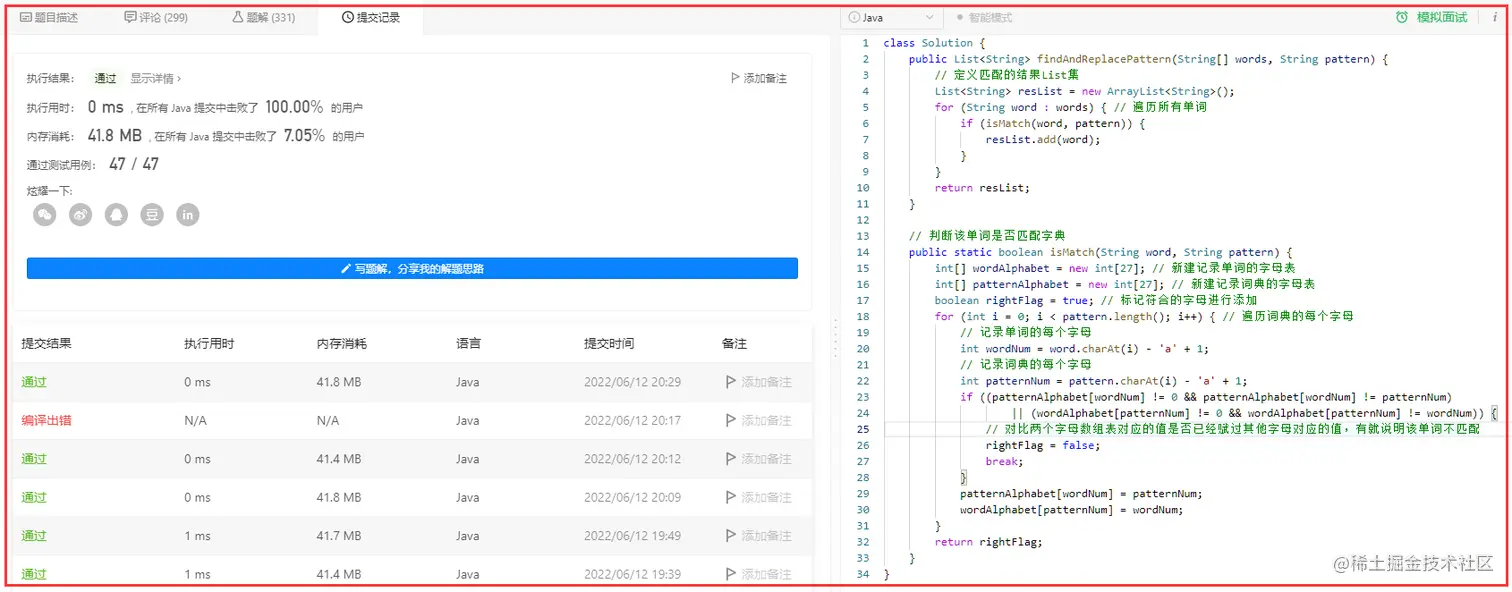Open the 通过 submission from 20:09
Viewport: 1512px width, 592px height.
34,497
